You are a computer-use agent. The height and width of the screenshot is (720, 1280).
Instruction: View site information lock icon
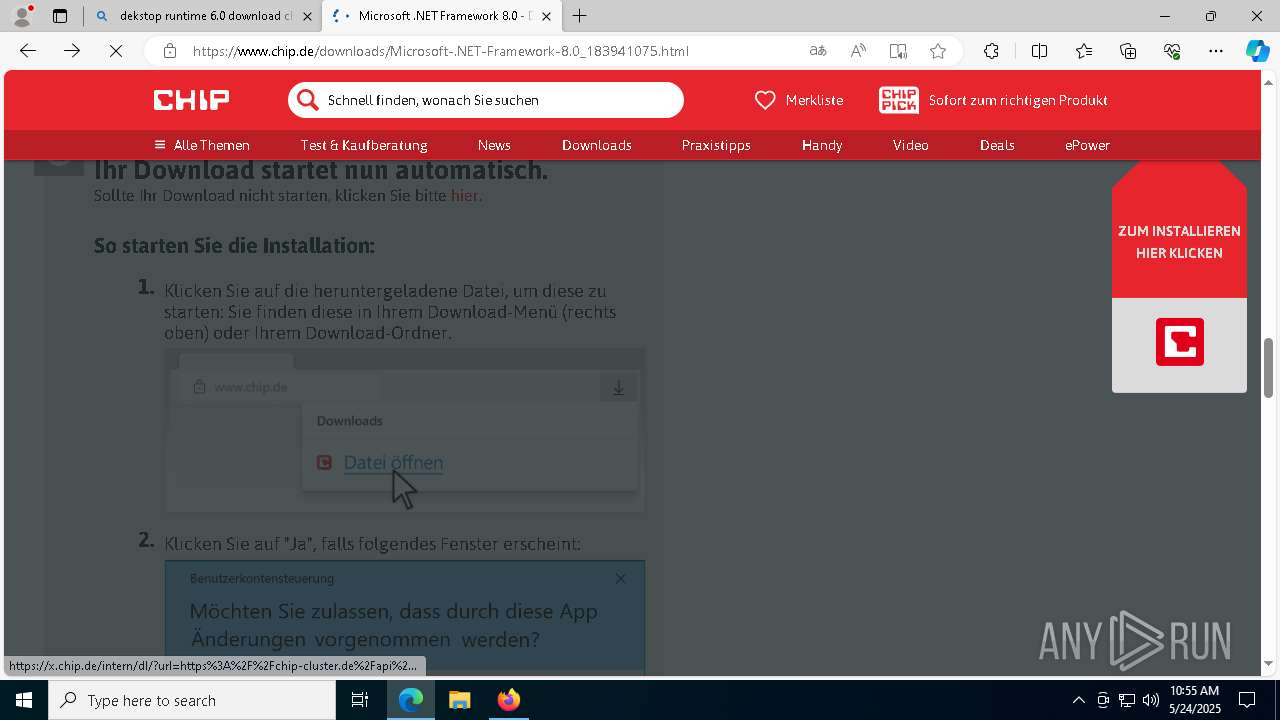coord(170,51)
